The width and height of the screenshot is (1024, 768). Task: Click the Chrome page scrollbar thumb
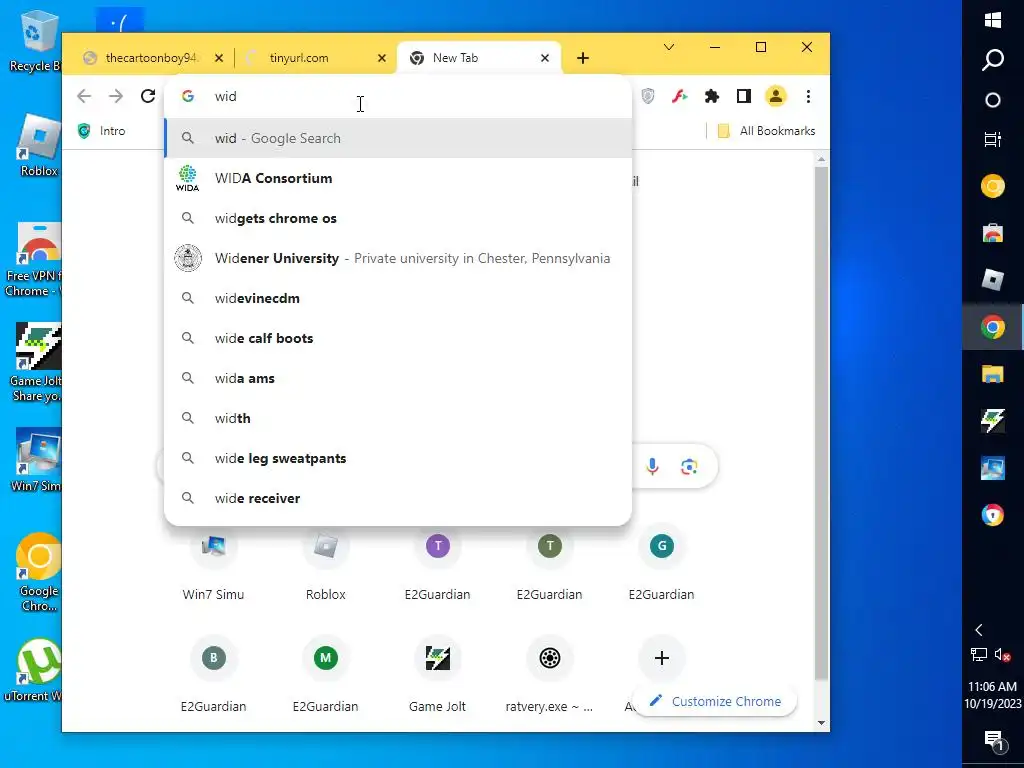coord(822,423)
